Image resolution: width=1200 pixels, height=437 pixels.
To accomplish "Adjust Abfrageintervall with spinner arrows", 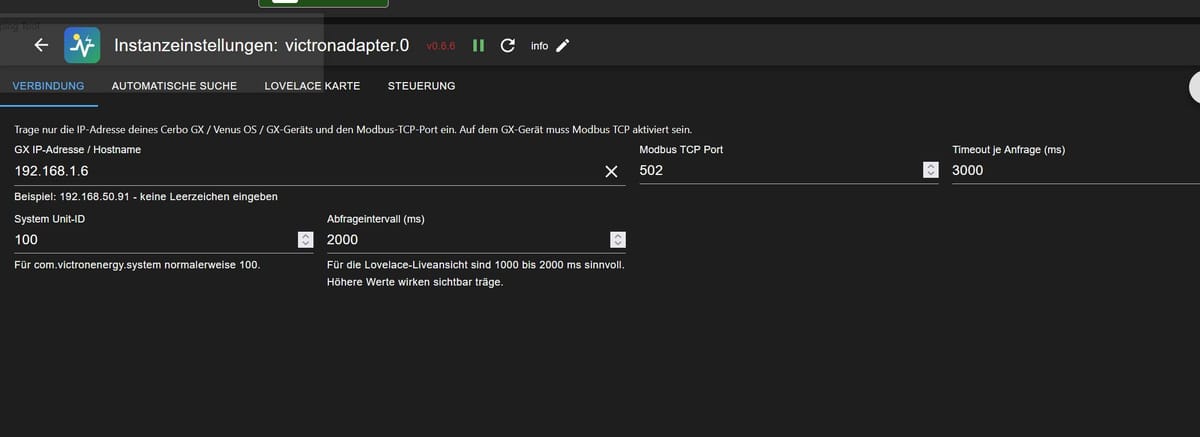I will click(618, 240).
